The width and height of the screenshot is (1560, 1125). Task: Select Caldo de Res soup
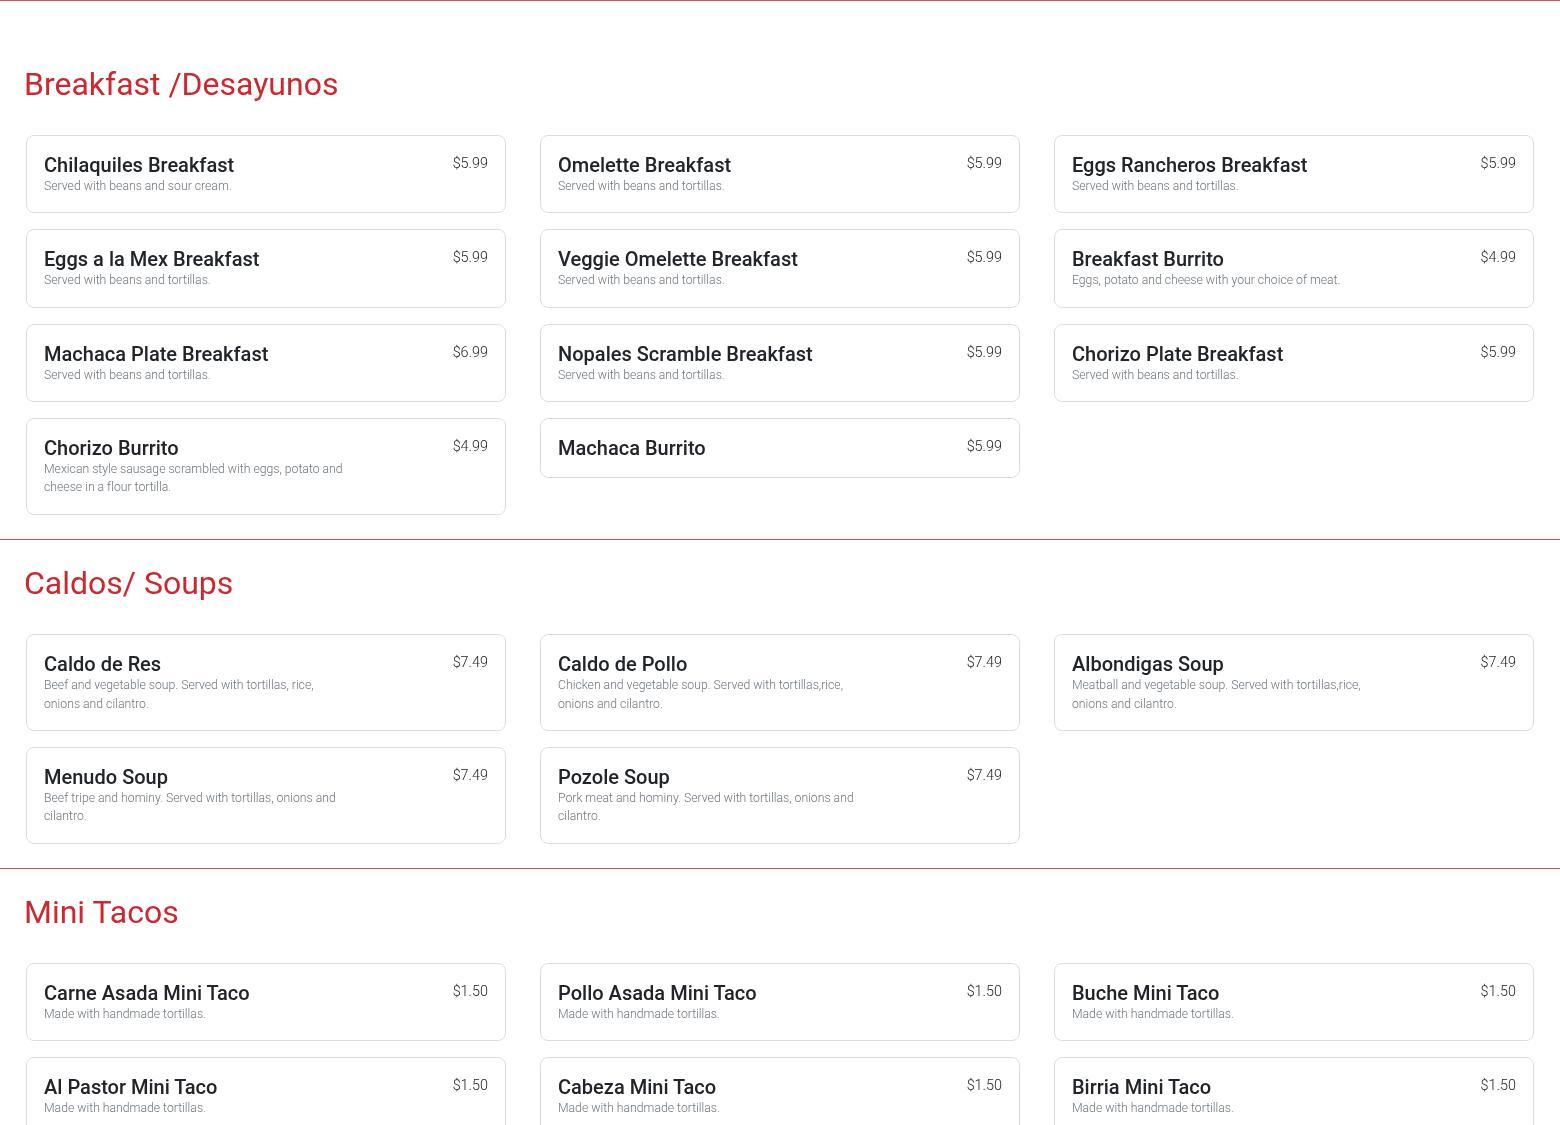point(265,682)
